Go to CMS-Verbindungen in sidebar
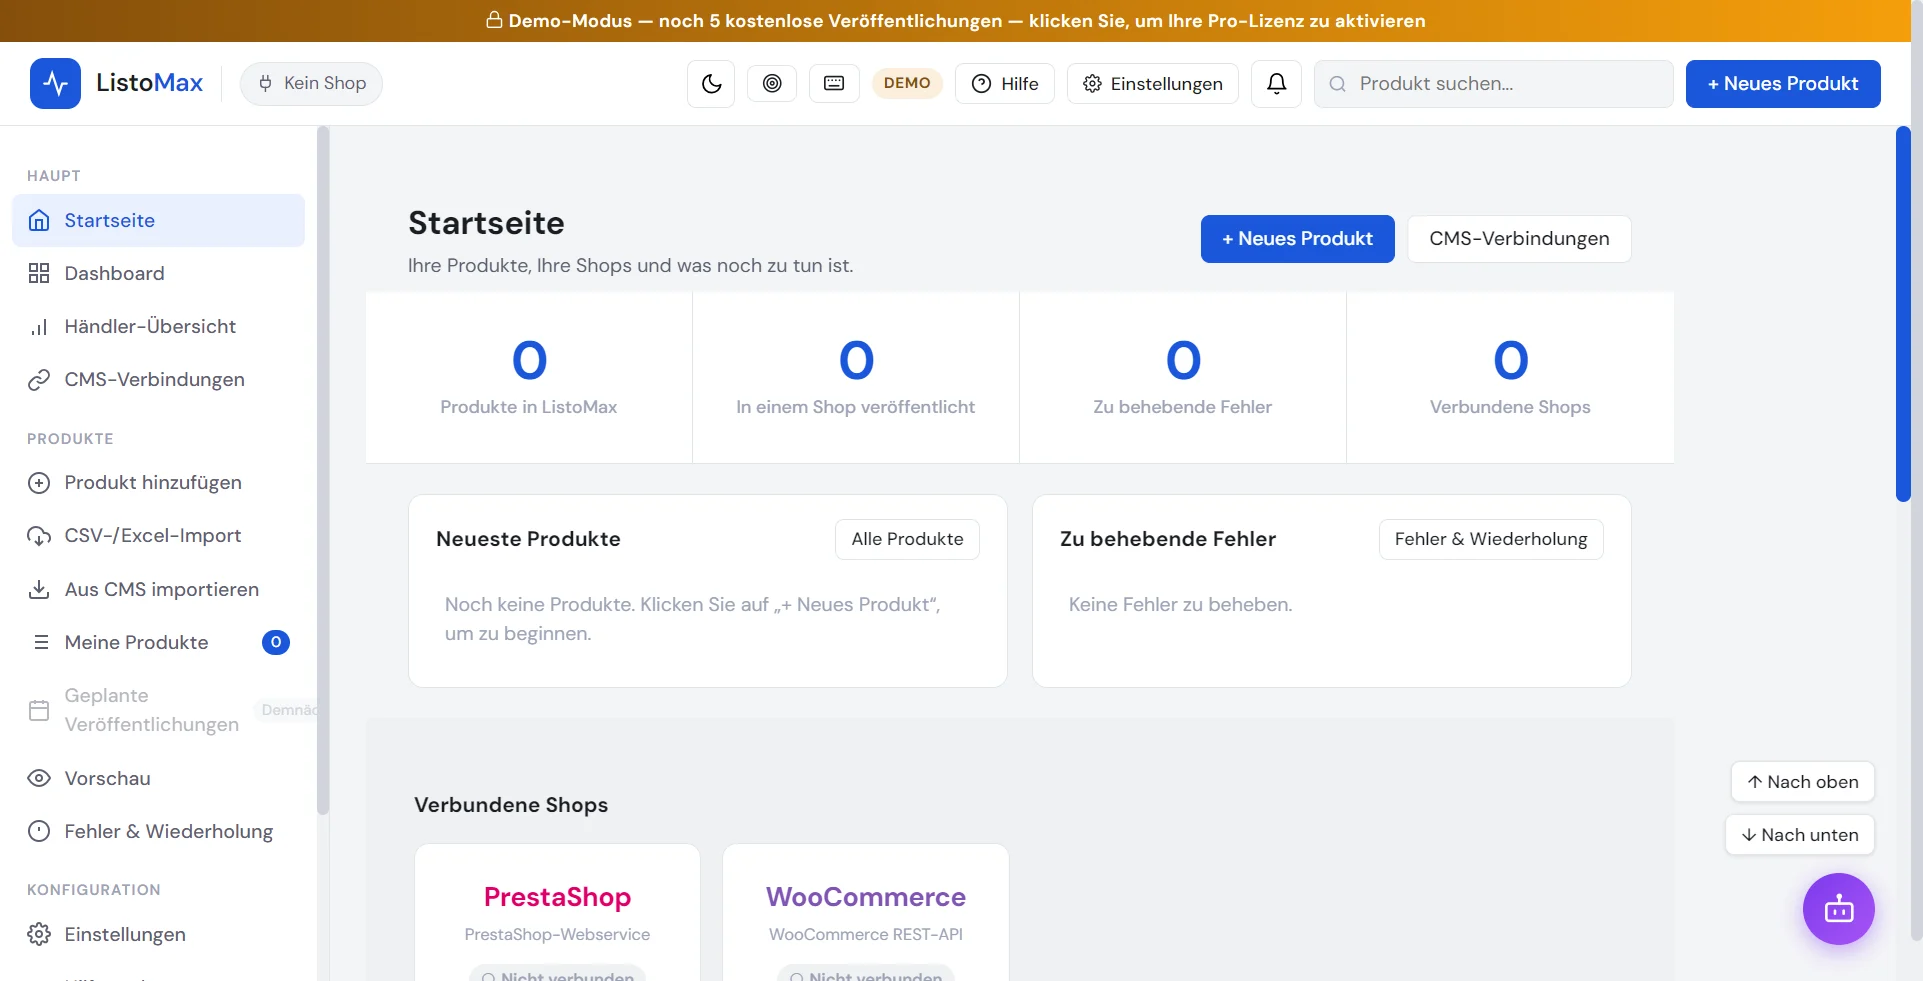 tap(158, 380)
